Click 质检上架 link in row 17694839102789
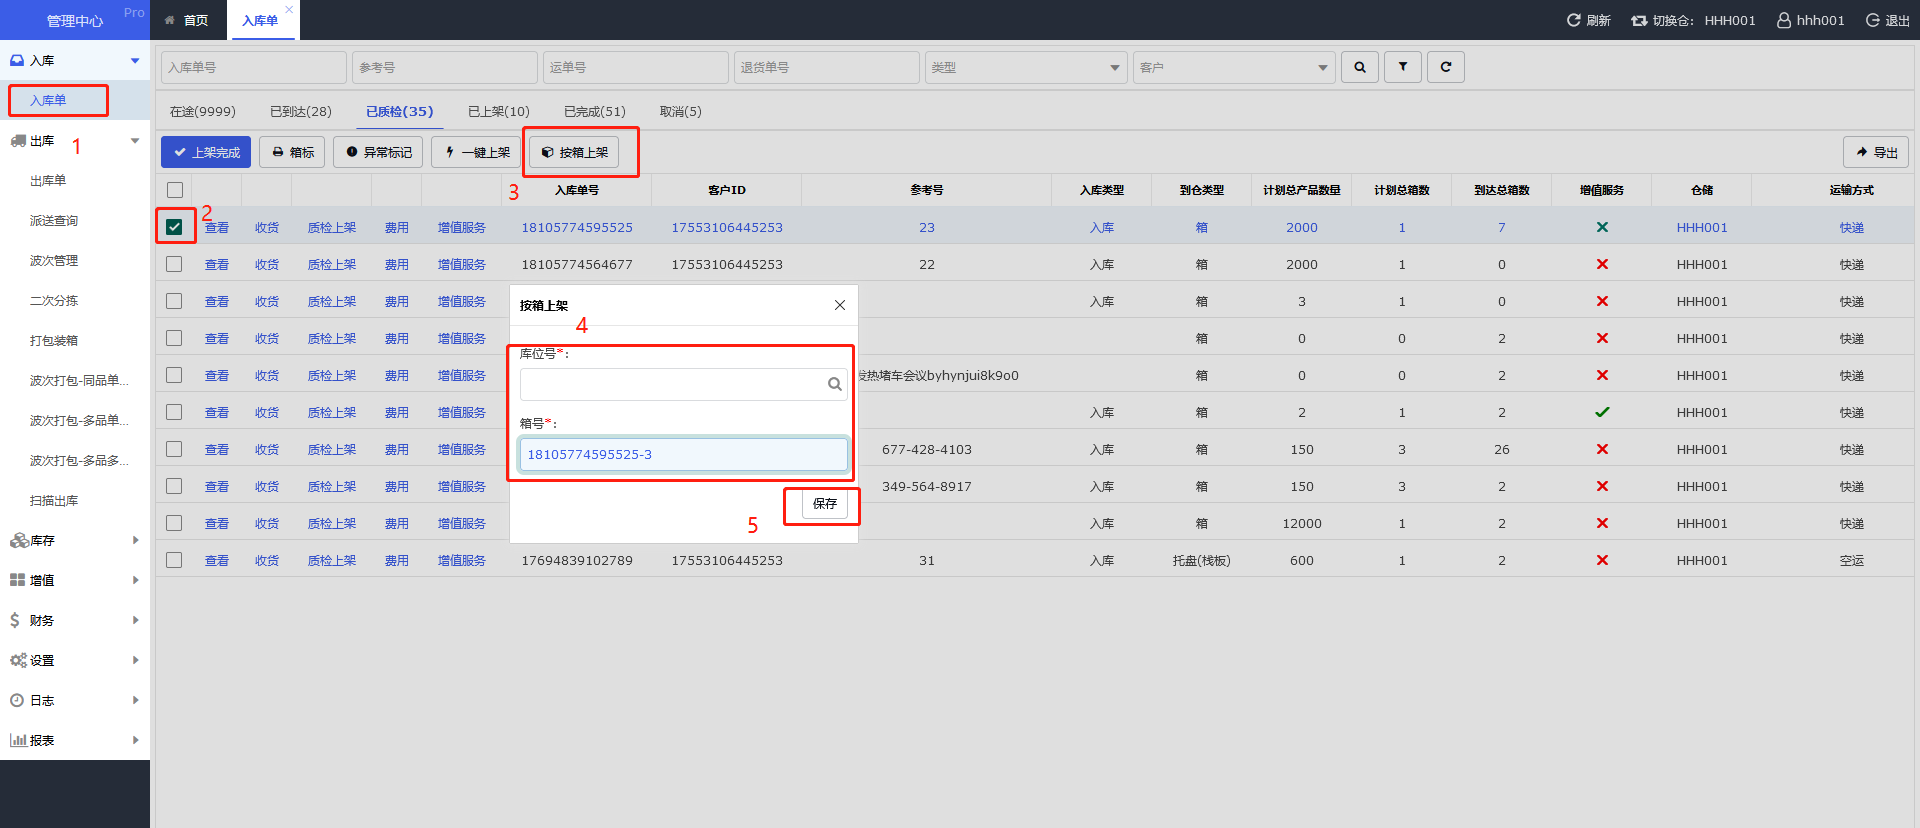Viewport: 1920px width, 828px height. point(332,560)
